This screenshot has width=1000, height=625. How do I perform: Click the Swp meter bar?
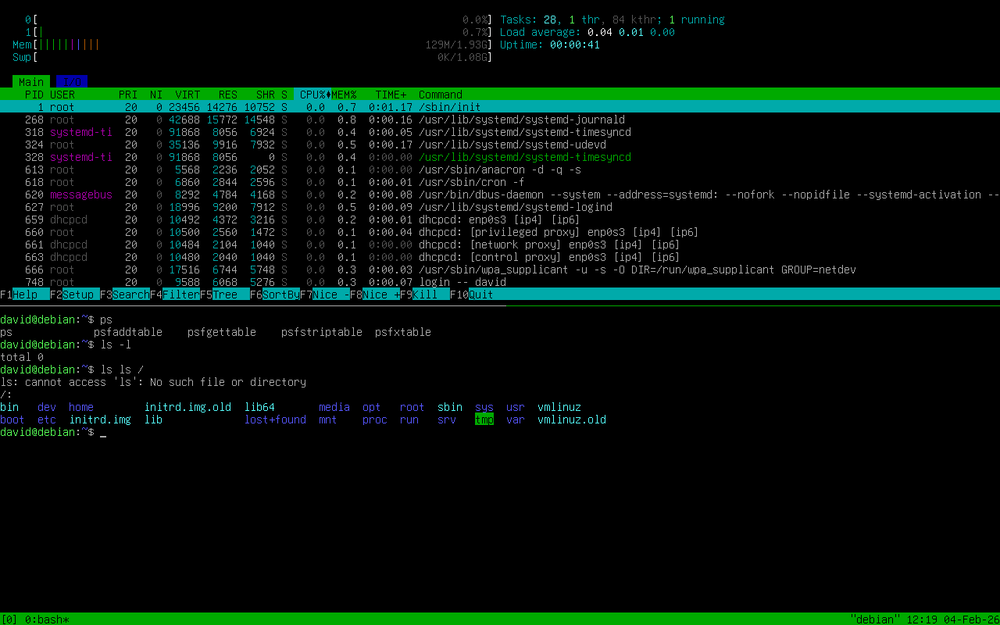pos(253,57)
